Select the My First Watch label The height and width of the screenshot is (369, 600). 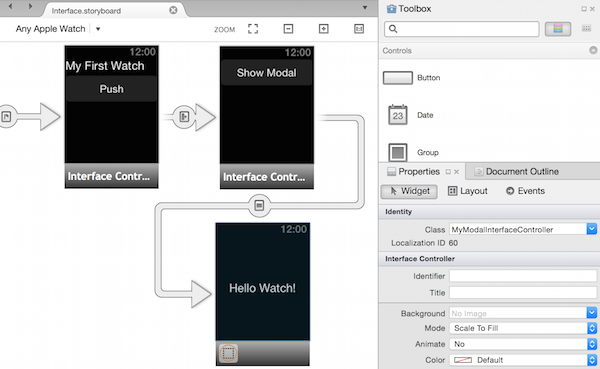click(105, 66)
